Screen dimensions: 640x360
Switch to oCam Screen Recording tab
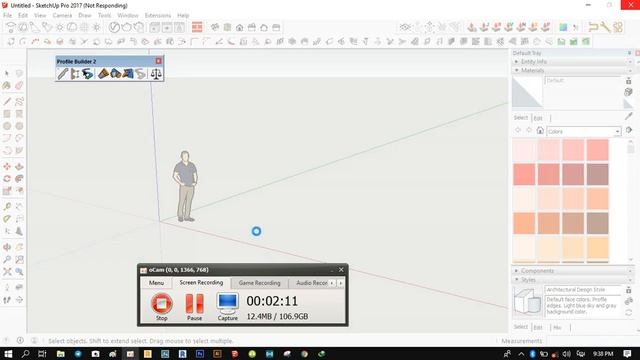point(201,282)
